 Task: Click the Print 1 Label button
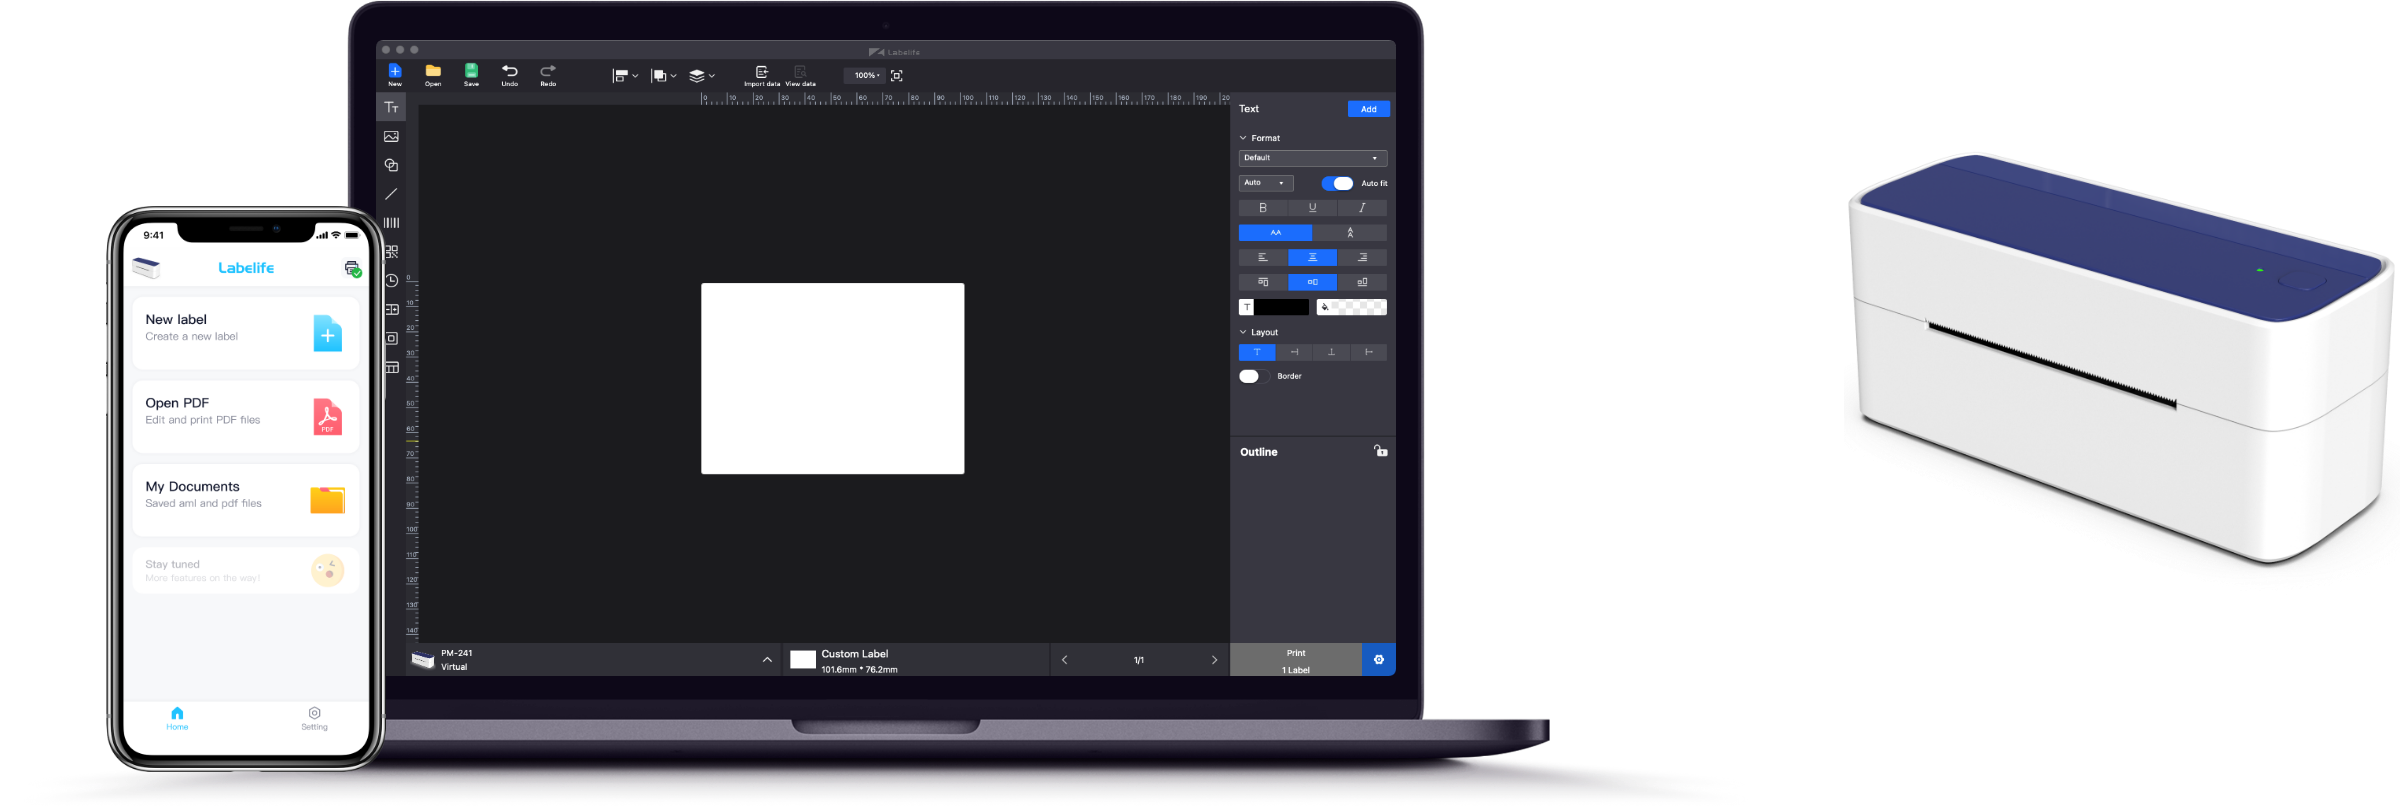click(1295, 660)
